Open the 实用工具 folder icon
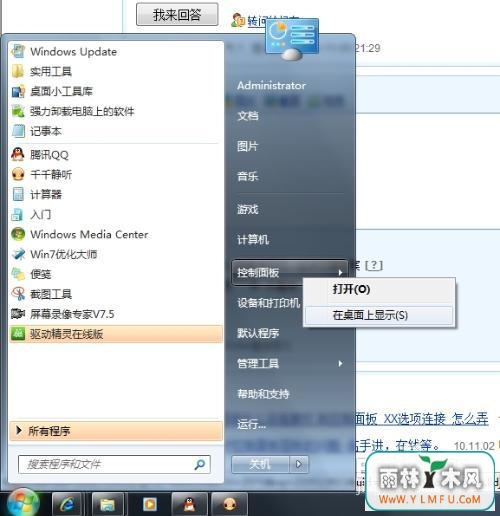The width and height of the screenshot is (500, 516). pos(18,71)
